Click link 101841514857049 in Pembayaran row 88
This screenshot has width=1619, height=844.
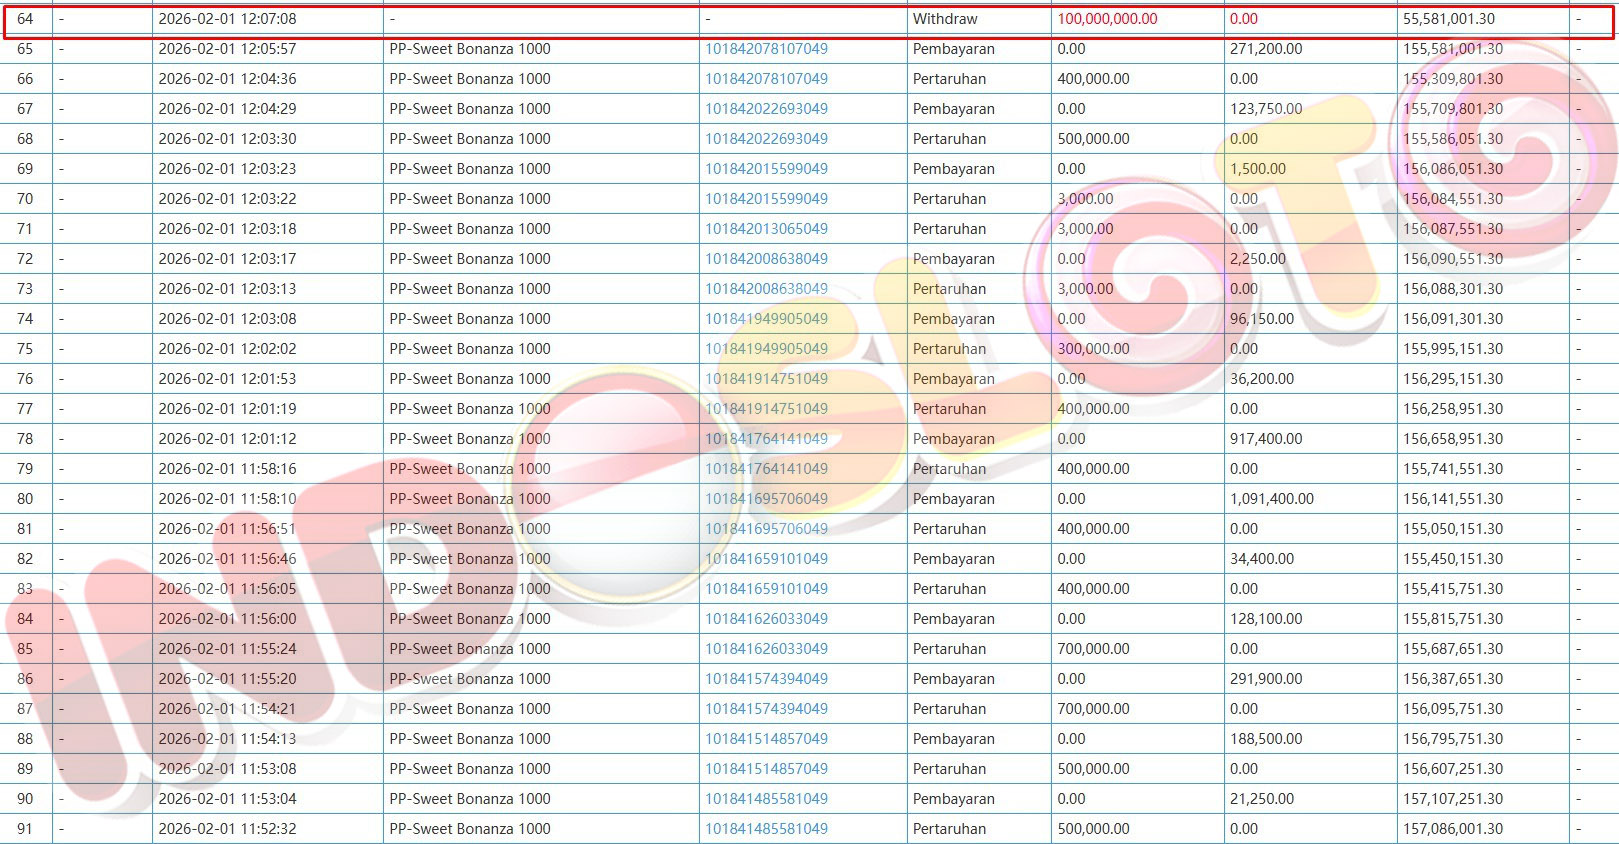click(766, 739)
